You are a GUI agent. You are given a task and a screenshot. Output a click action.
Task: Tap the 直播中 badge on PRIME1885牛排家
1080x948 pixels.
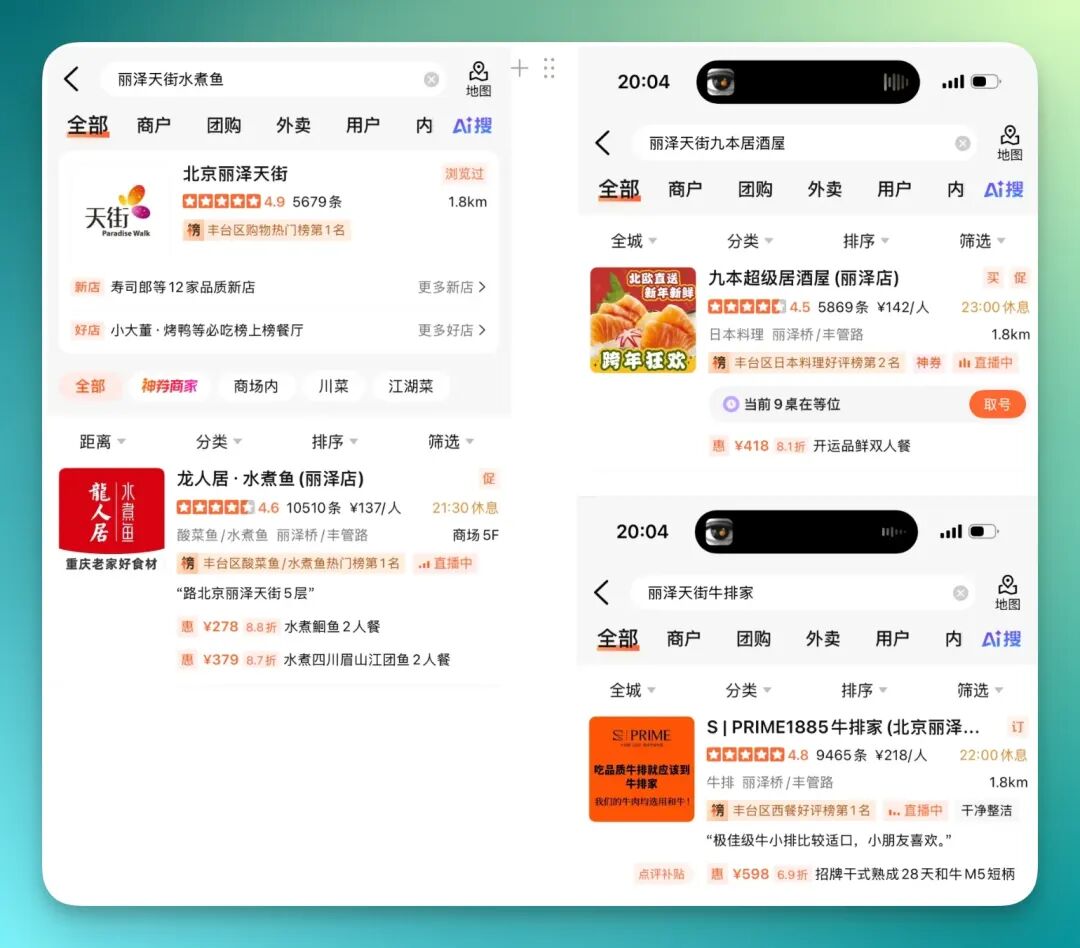pos(915,810)
